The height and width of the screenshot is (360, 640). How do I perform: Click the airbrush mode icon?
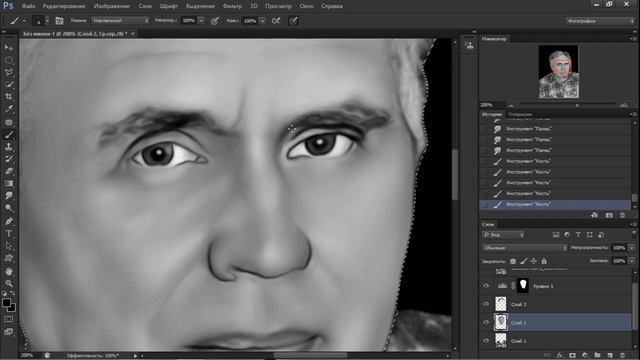click(276, 20)
